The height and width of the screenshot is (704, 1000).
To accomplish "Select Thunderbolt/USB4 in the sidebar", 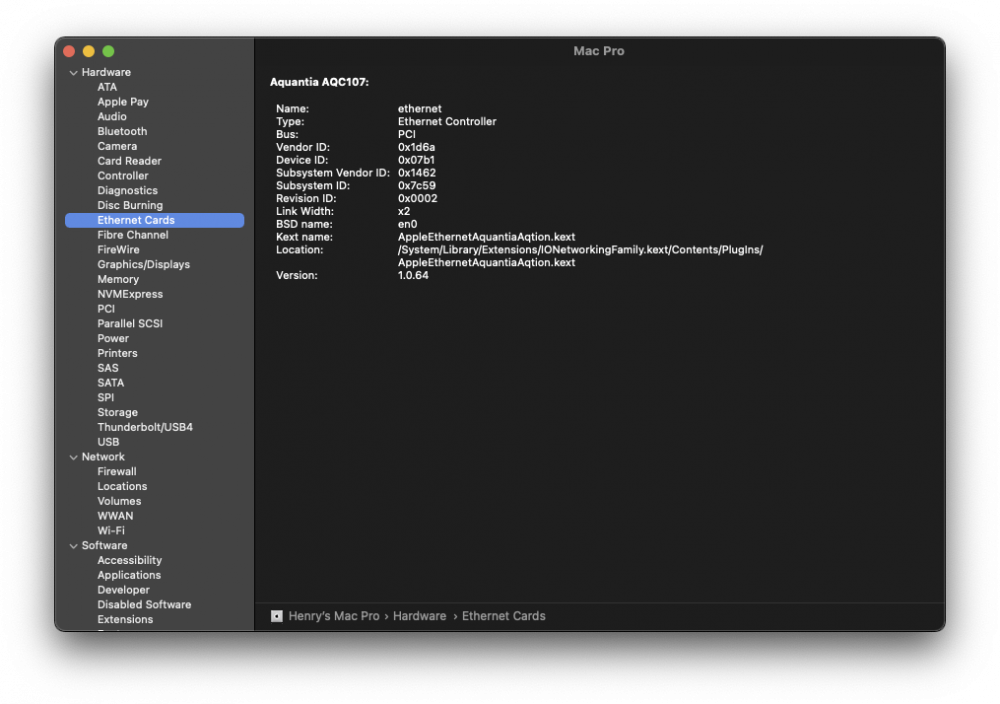I will [x=145, y=427].
